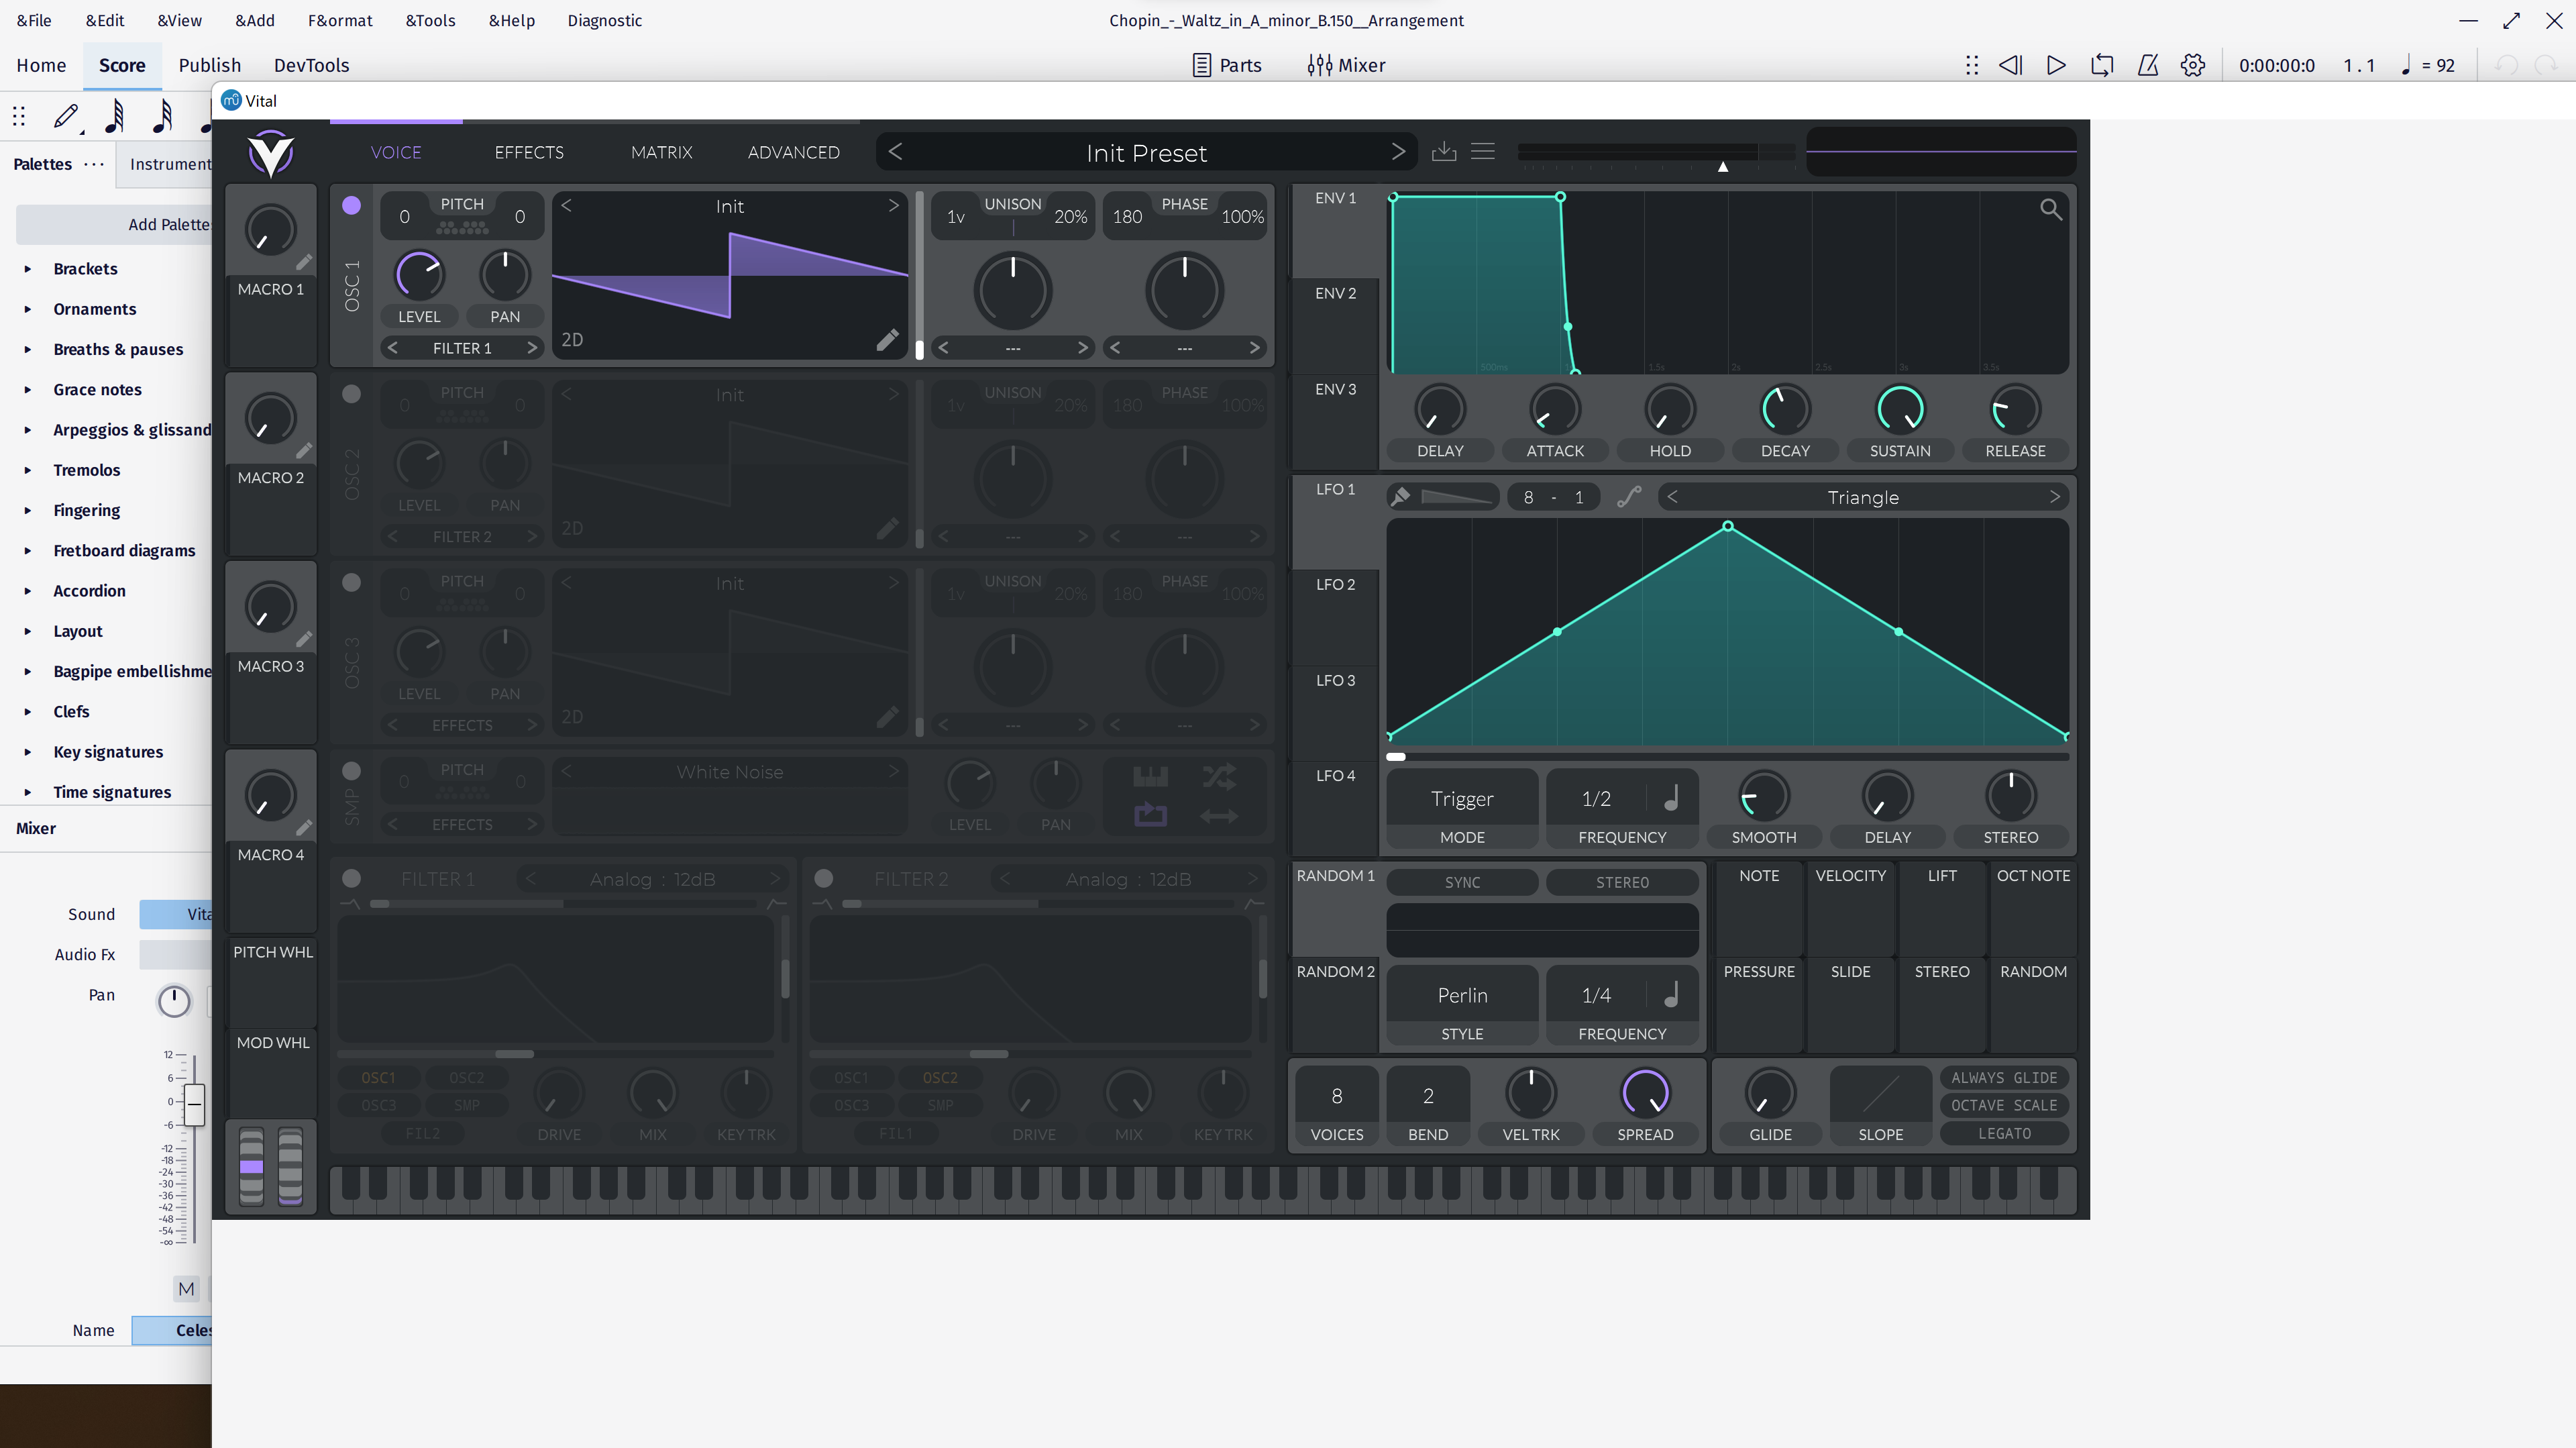Viewport: 2576px width, 1448px height.
Task: Click the Trigger mode button for LFO 1
Action: (x=1461, y=798)
